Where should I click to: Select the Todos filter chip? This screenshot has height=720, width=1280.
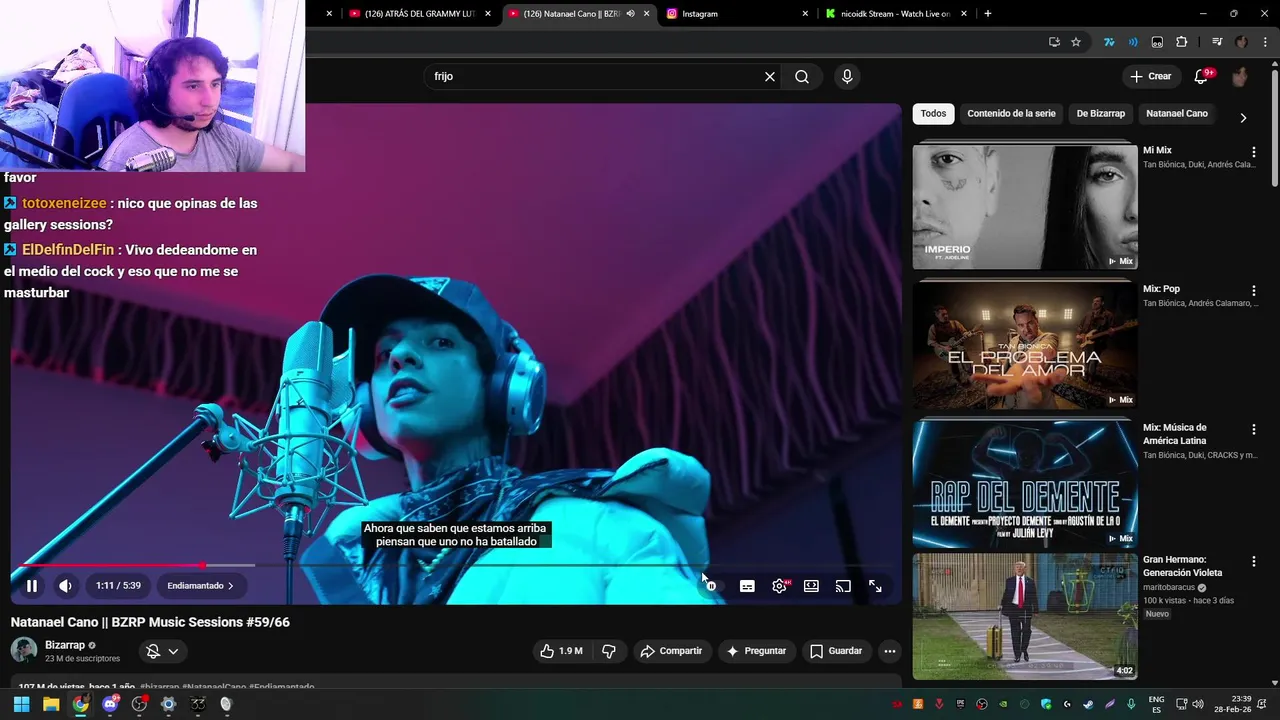(933, 114)
